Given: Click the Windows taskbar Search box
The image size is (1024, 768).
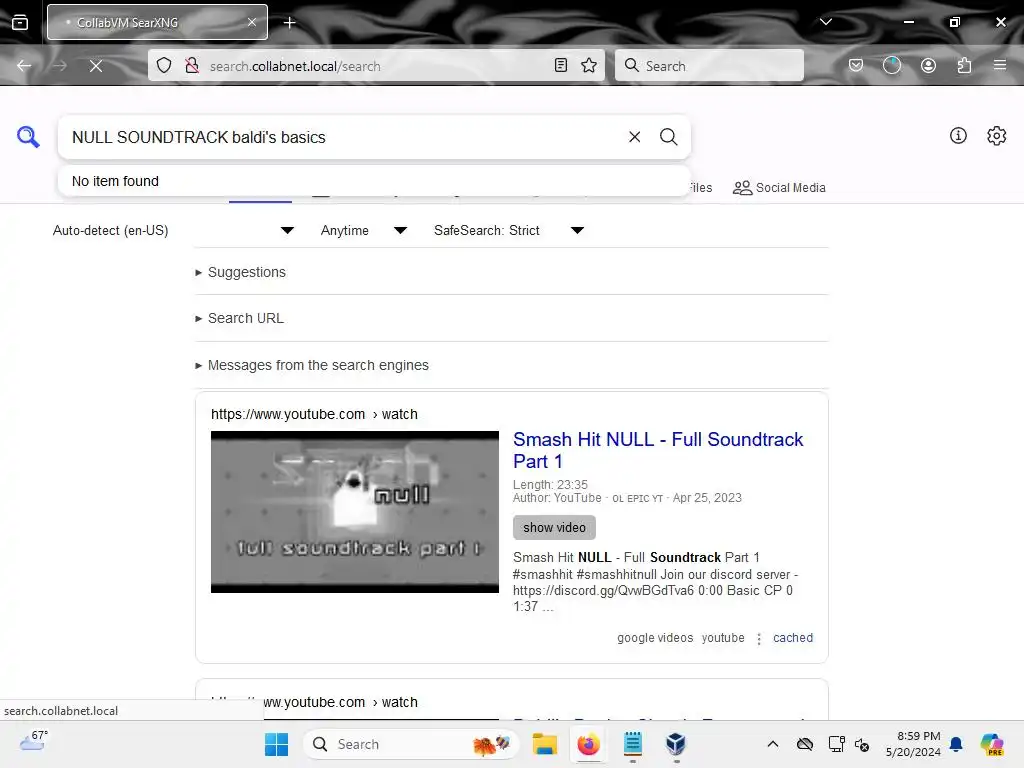Looking at the screenshot, I should click(x=411, y=744).
